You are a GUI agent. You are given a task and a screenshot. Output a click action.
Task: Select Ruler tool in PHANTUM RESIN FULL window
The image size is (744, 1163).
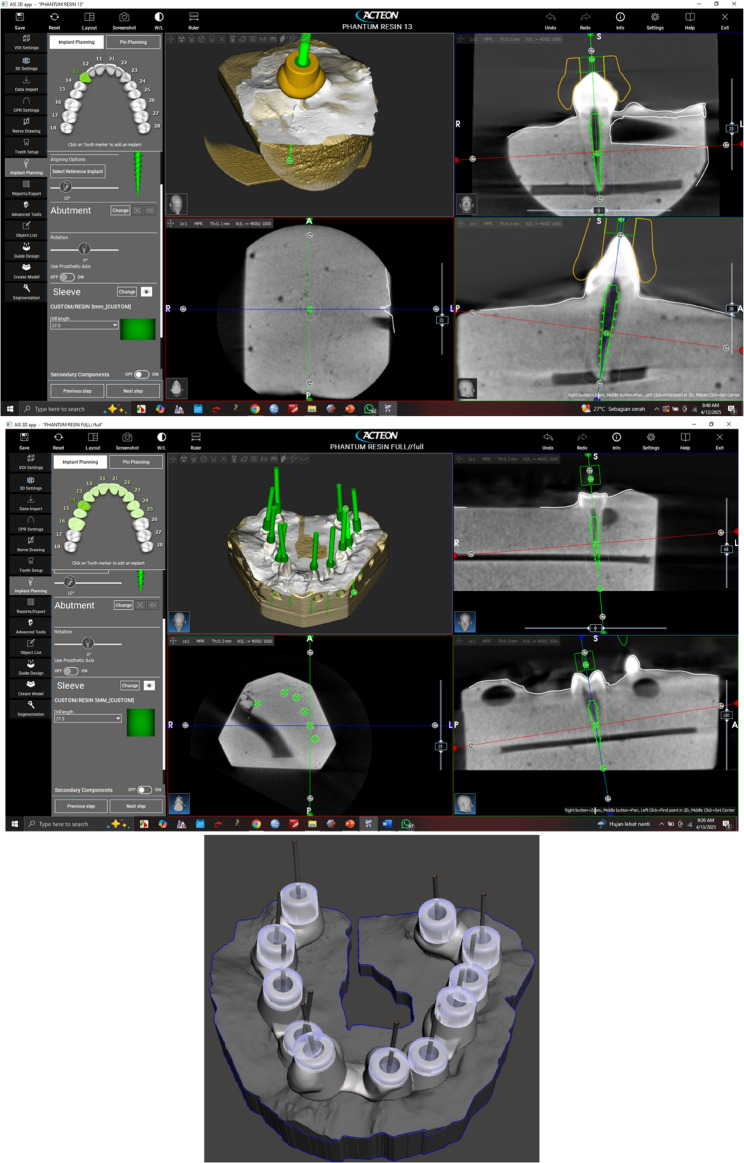coord(196,441)
